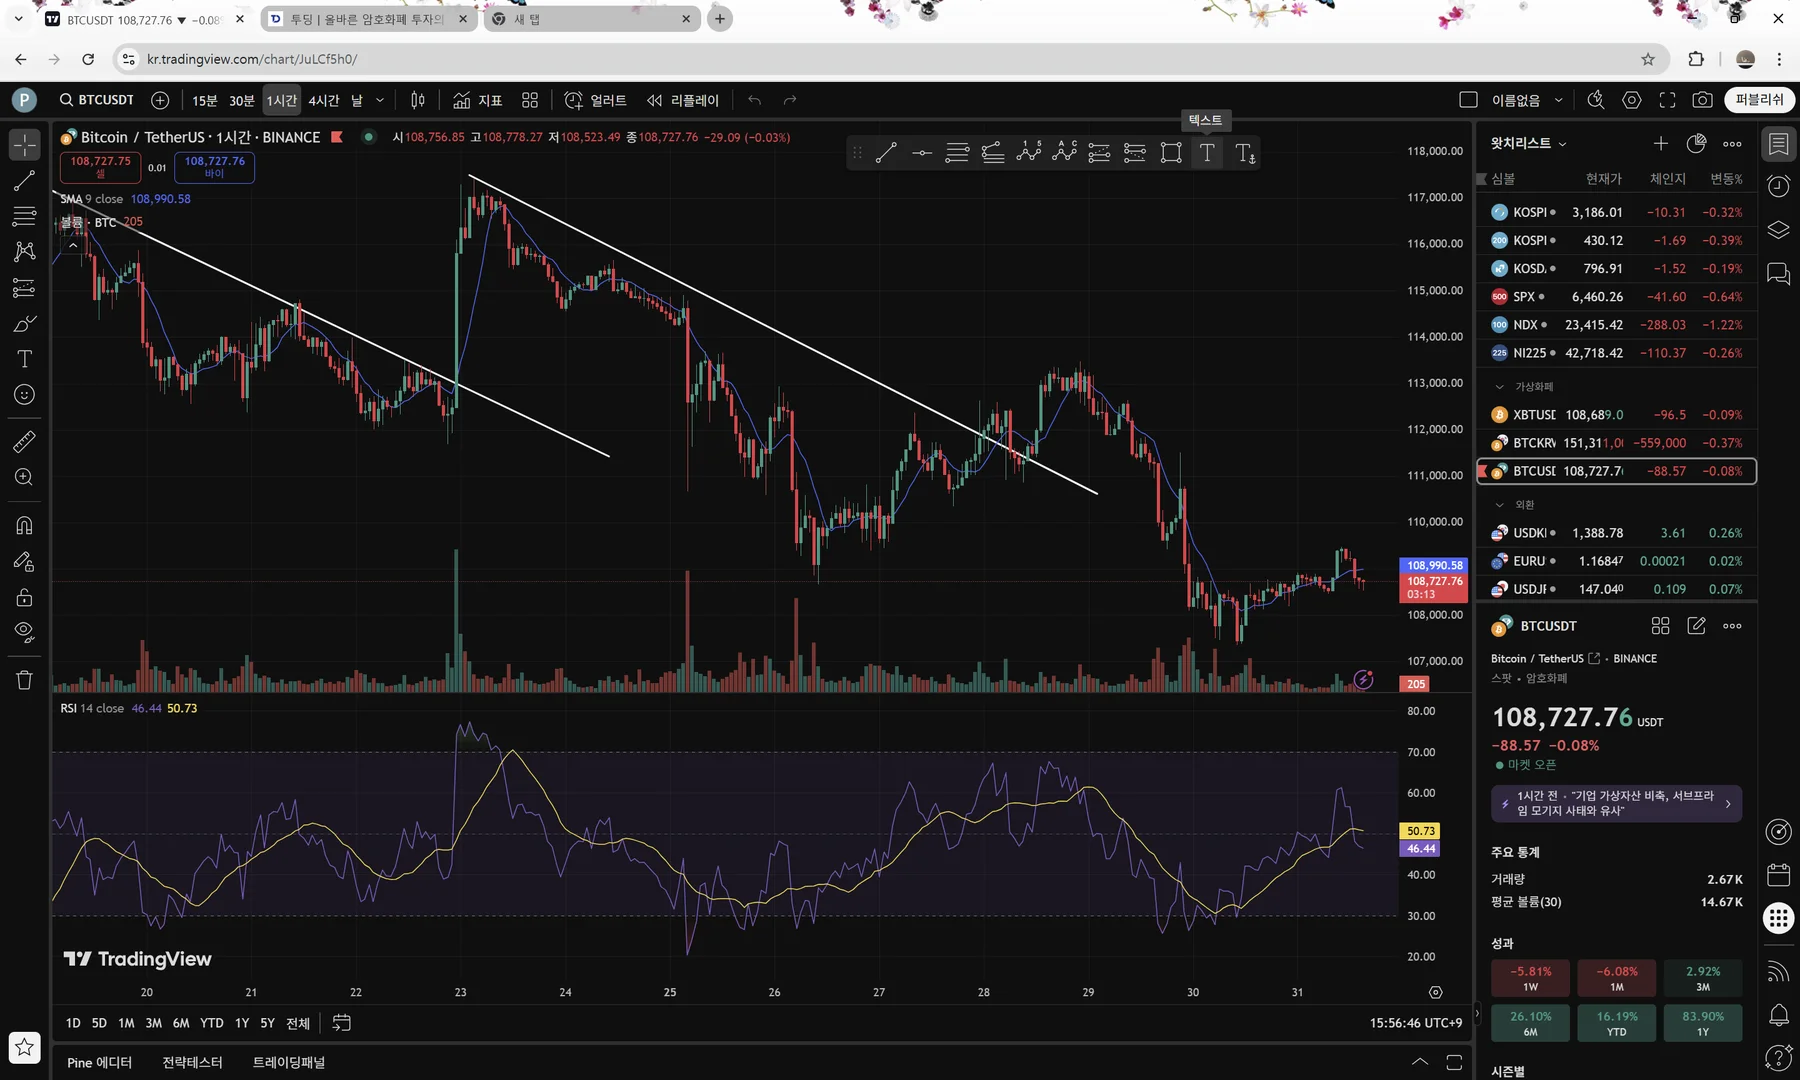Select the 1M date range button

pyautogui.click(x=126, y=1023)
